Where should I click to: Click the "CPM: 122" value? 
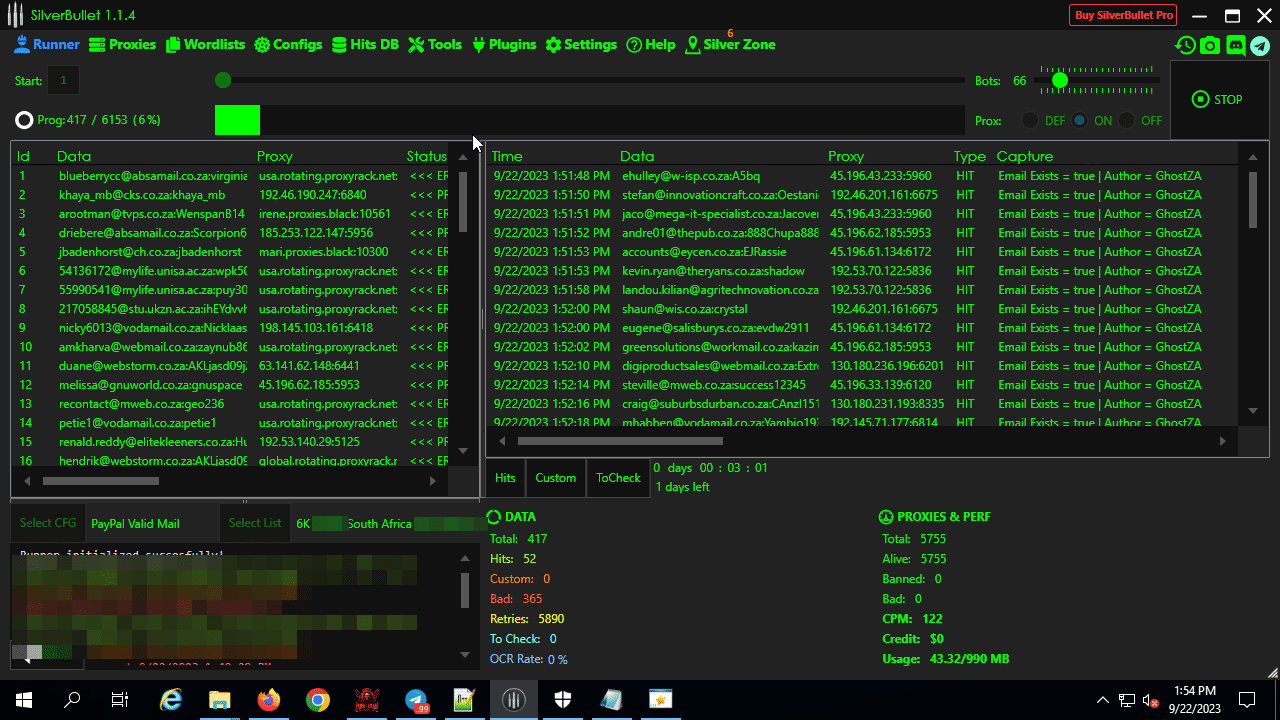tap(912, 619)
